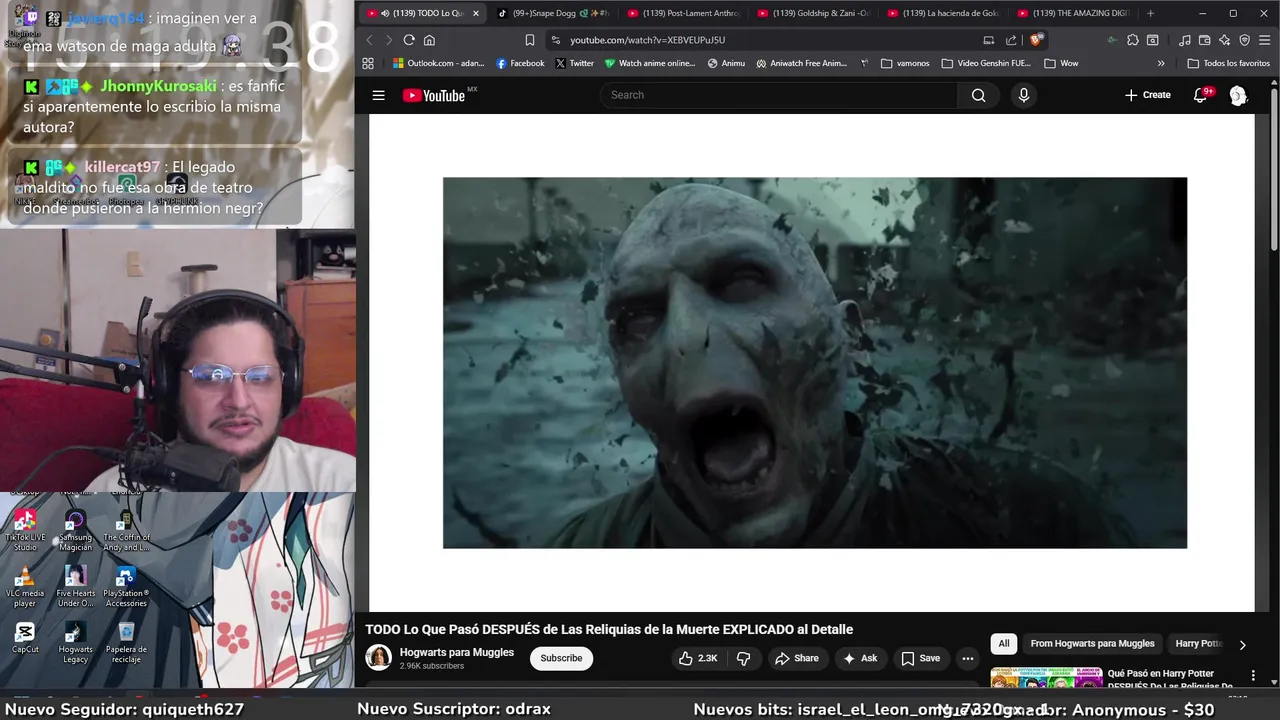1280x720 pixels.
Task: Open the extensions puzzle icon
Action: pyautogui.click(x=1132, y=40)
